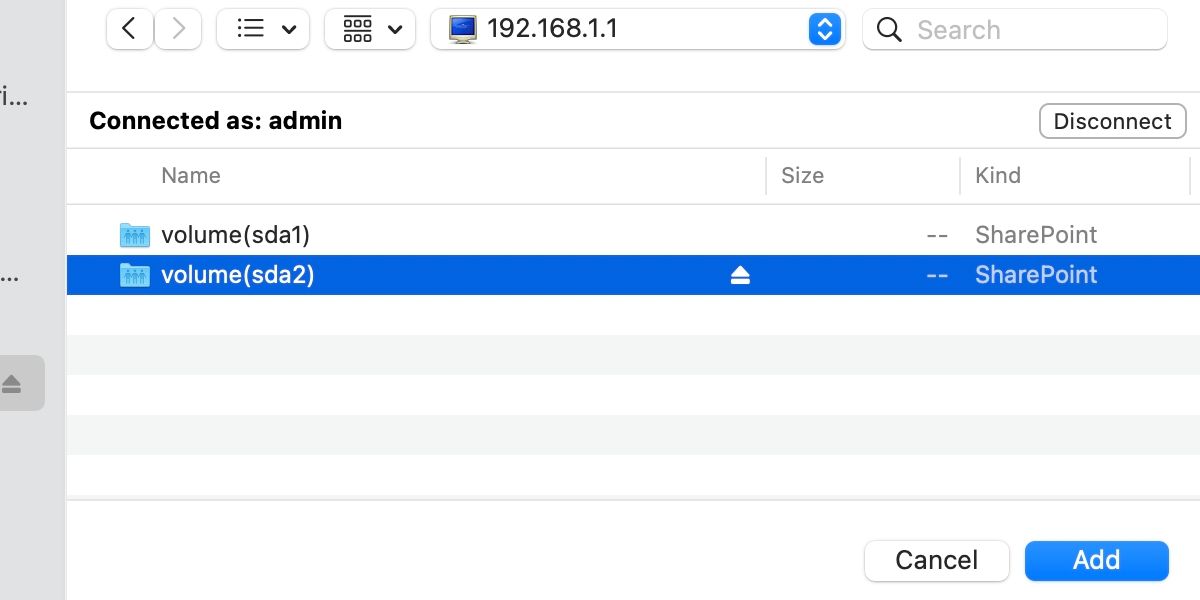This screenshot has width=1200, height=600.
Task: Open the grid view options chevron
Action: point(397,28)
